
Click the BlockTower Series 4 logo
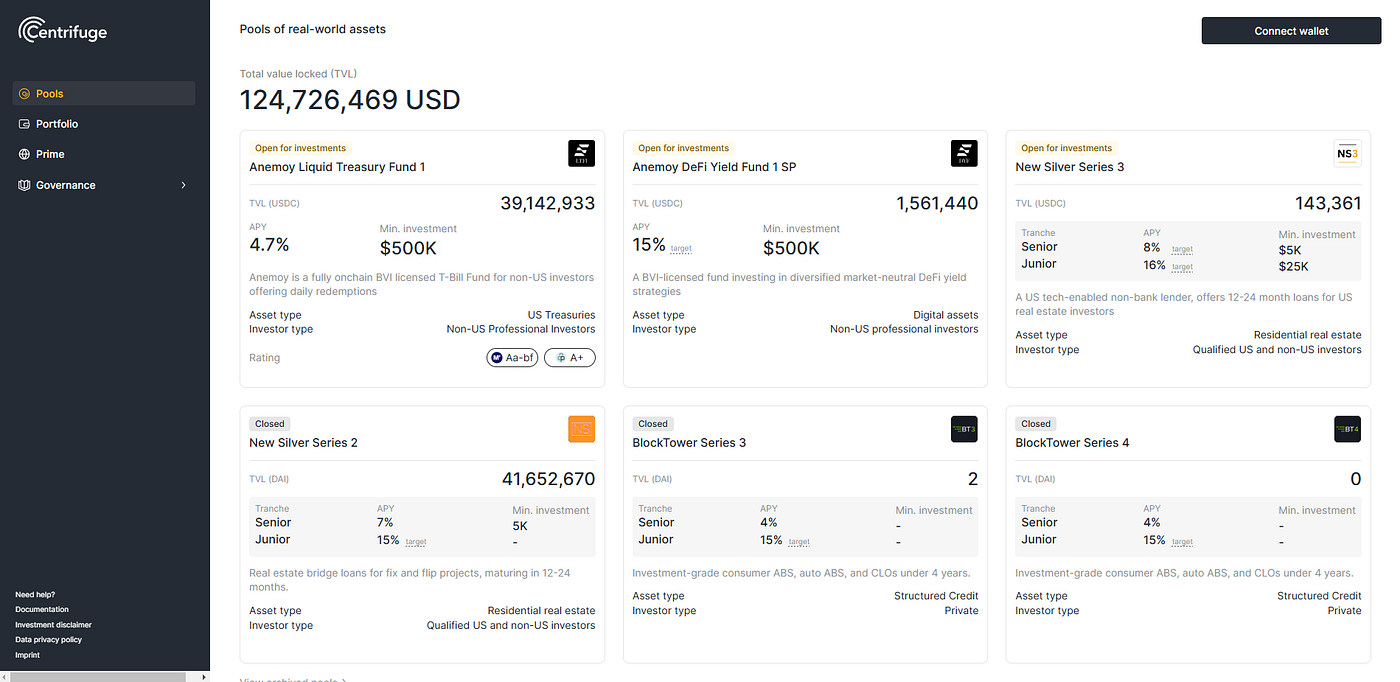[1347, 429]
